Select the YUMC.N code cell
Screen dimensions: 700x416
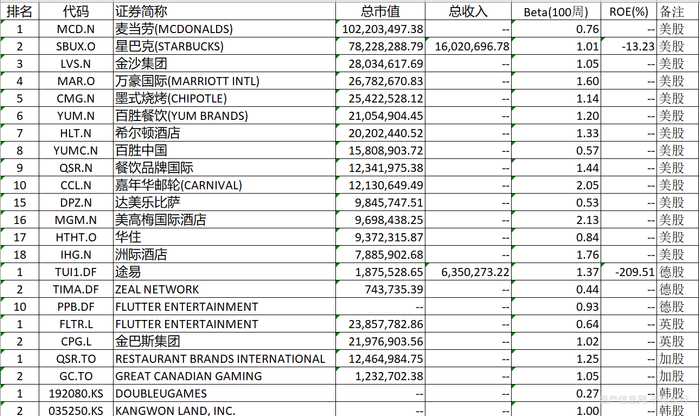tap(76, 150)
